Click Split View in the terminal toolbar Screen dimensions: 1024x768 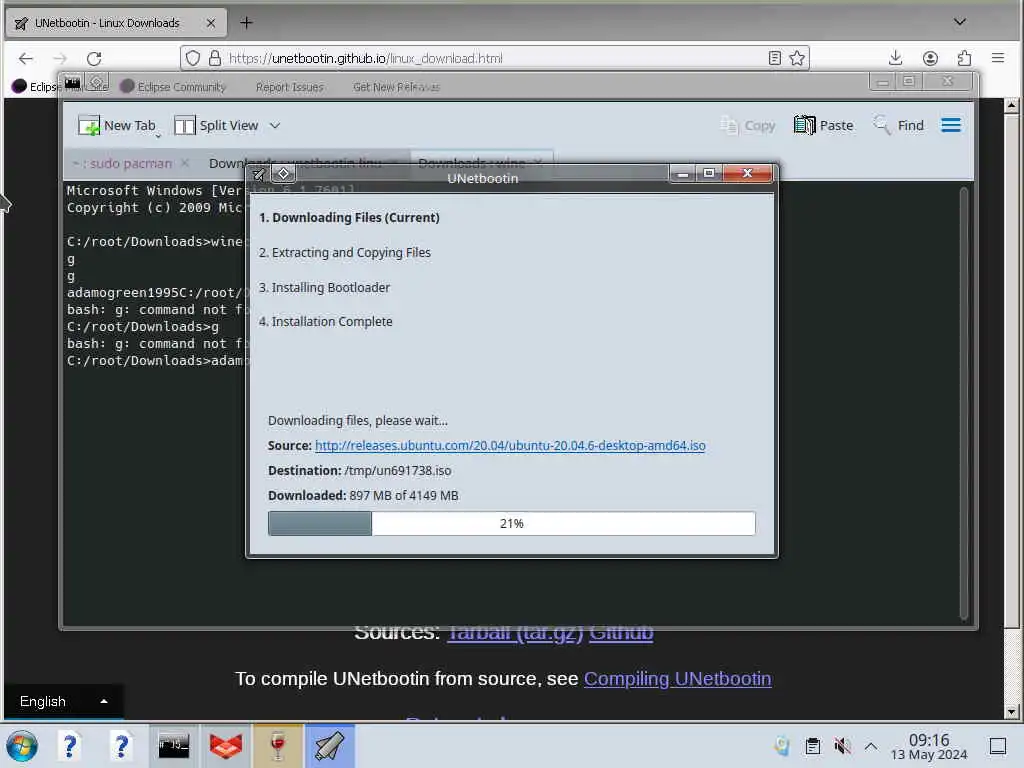[x=217, y=125]
